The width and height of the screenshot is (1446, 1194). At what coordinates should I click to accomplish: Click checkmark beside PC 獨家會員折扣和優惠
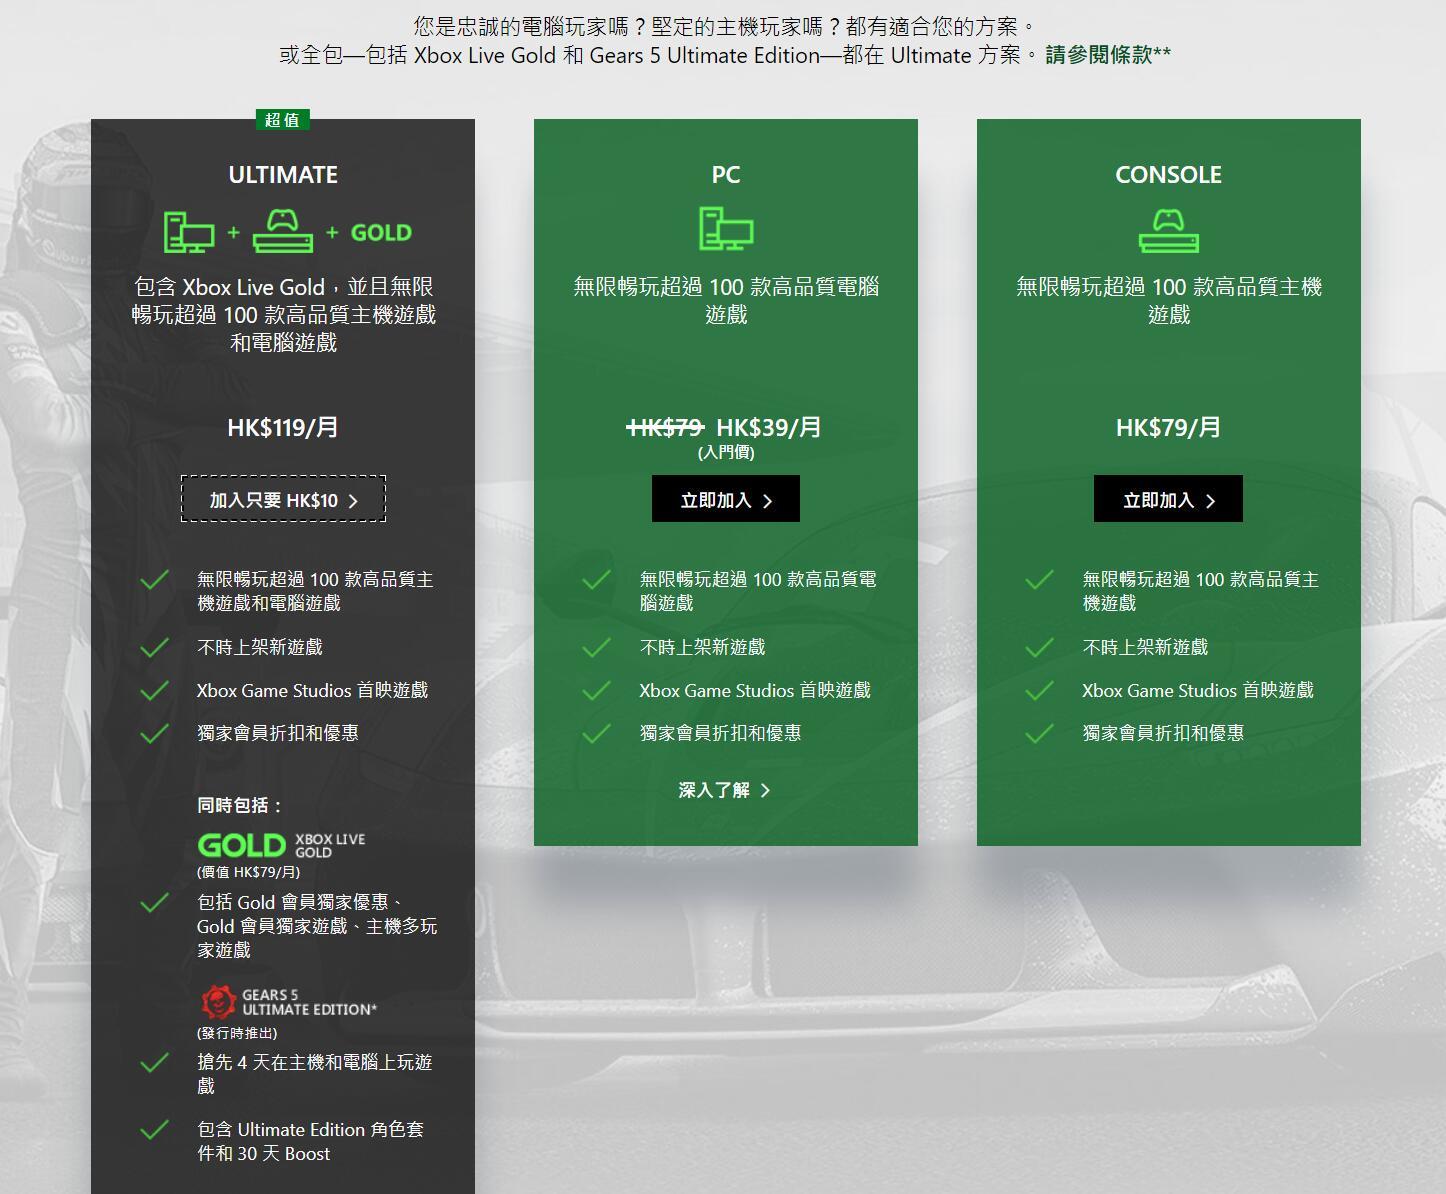coord(597,734)
